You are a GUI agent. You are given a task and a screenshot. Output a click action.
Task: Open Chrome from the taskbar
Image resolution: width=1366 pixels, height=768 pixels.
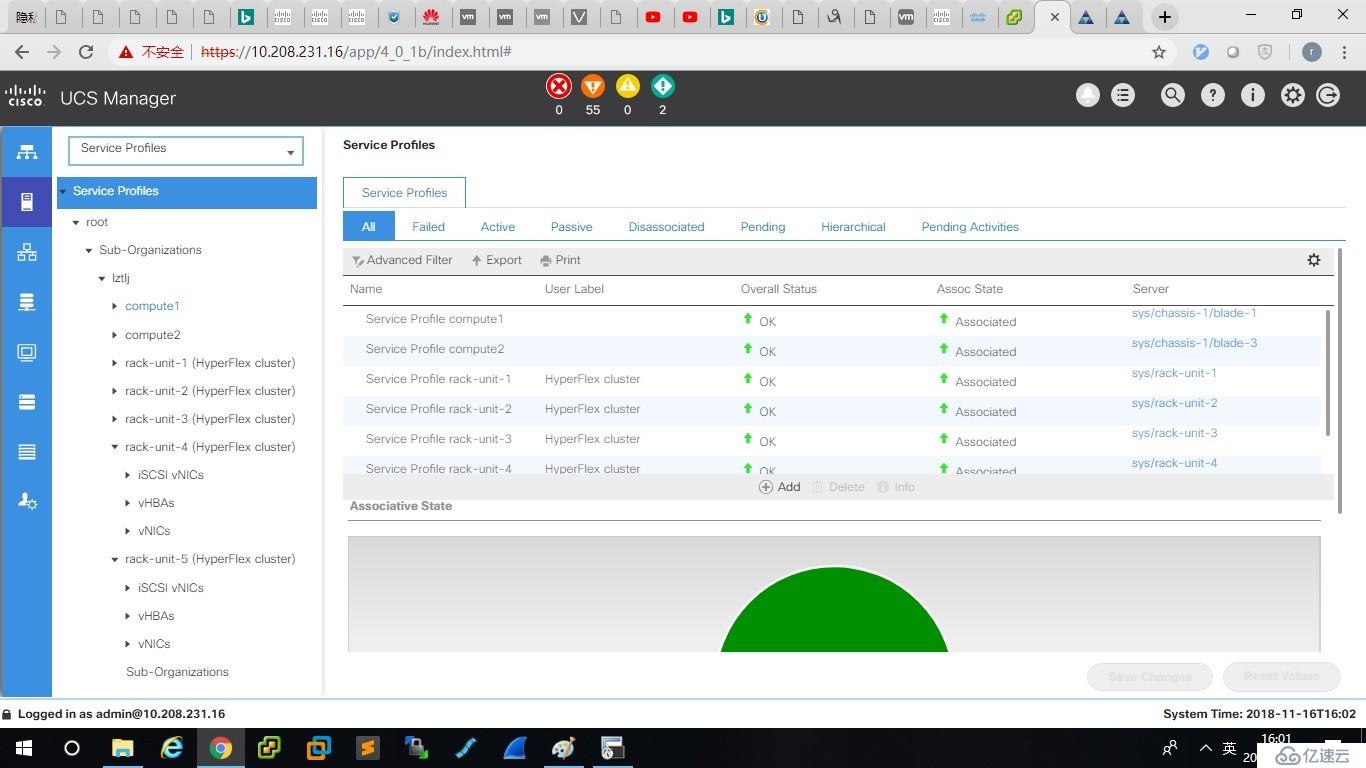pyautogui.click(x=221, y=748)
